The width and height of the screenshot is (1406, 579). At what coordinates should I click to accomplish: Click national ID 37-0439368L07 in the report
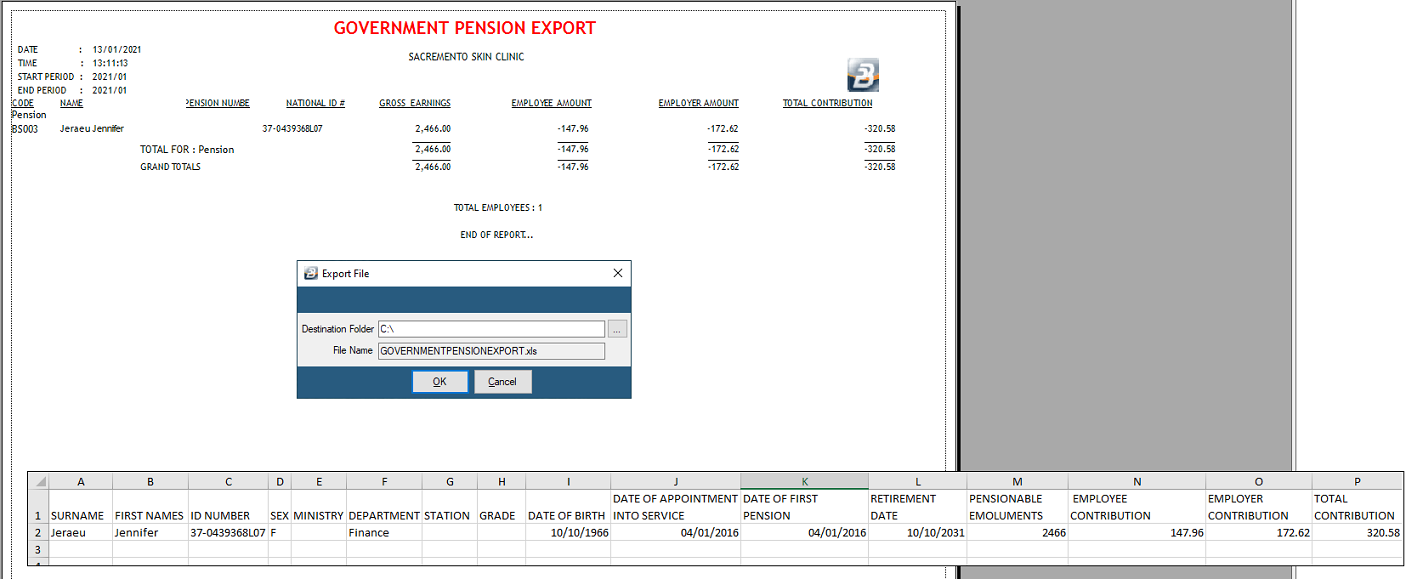coord(292,129)
